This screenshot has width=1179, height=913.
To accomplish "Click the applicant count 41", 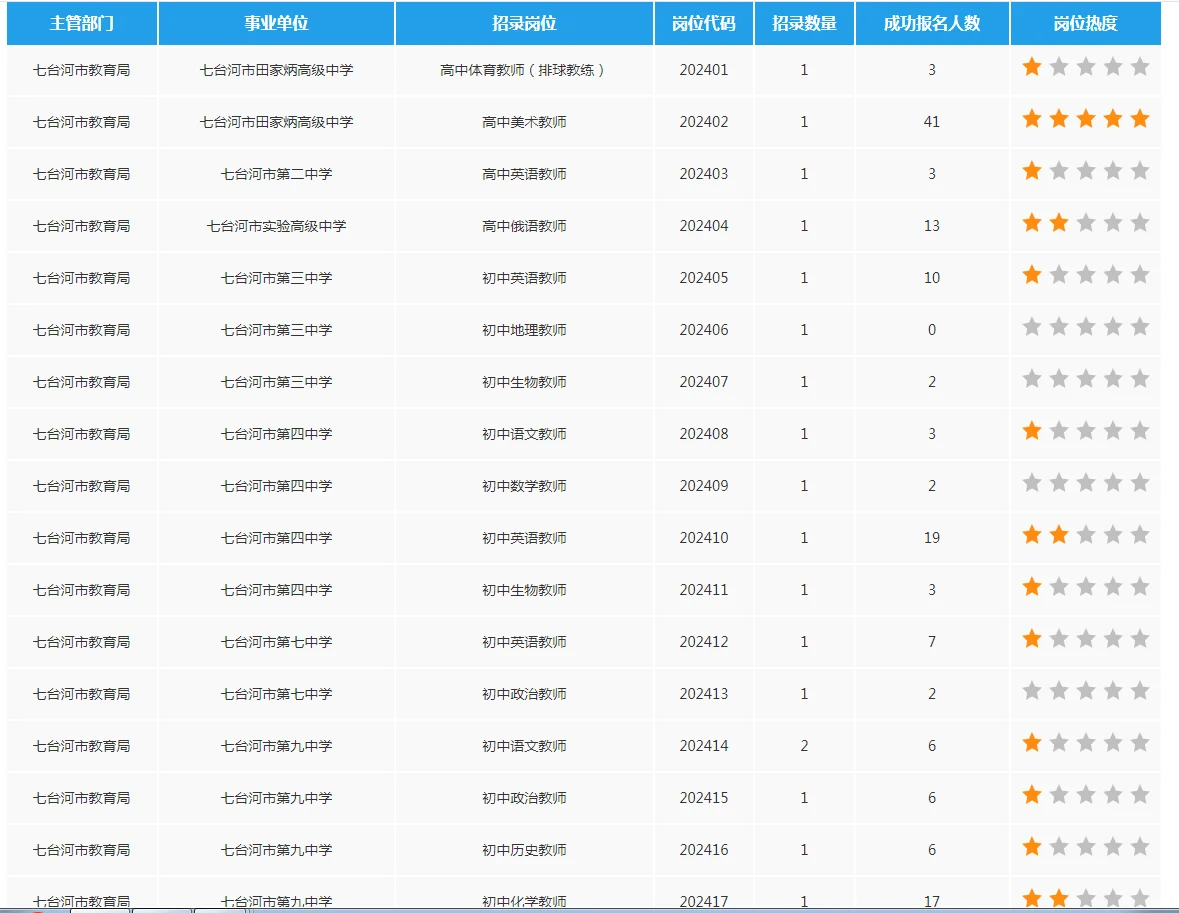I will coord(932,122).
